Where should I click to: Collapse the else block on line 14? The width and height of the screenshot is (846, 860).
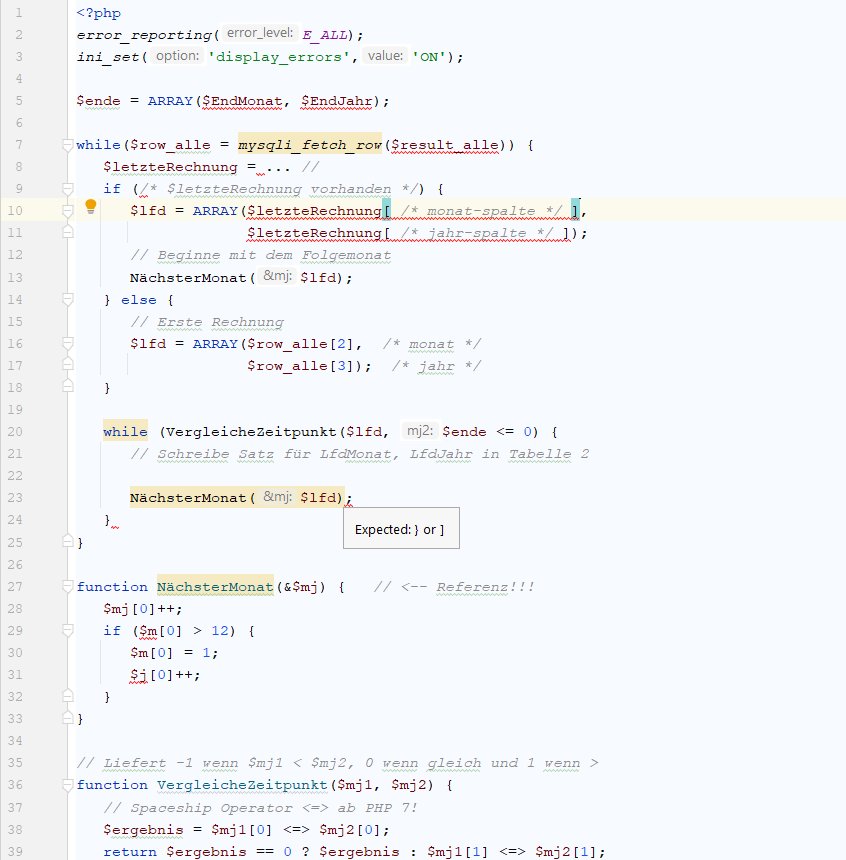(67, 299)
